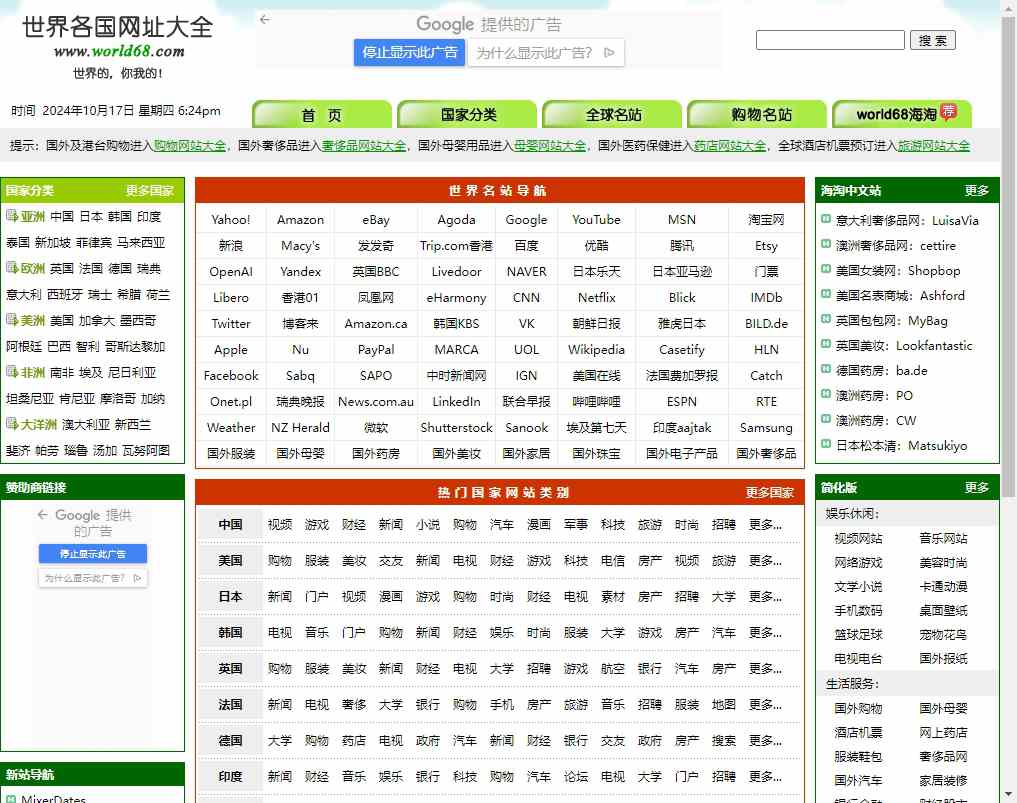
Task: Expand 更多国家 in 国家分类 panel
Action: coord(149,191)
